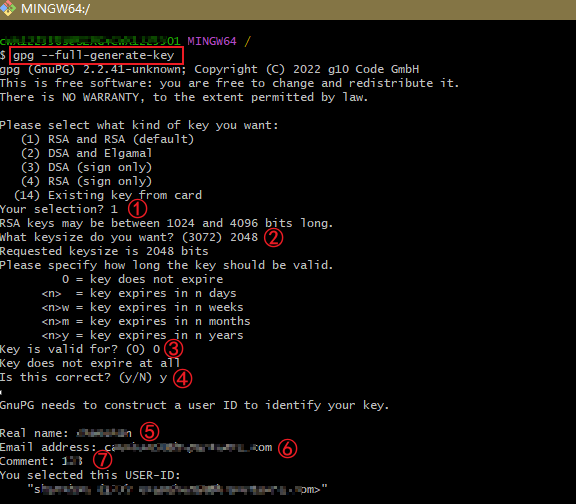Click the Git Bash MINGW64 title icon

point(7,8)
